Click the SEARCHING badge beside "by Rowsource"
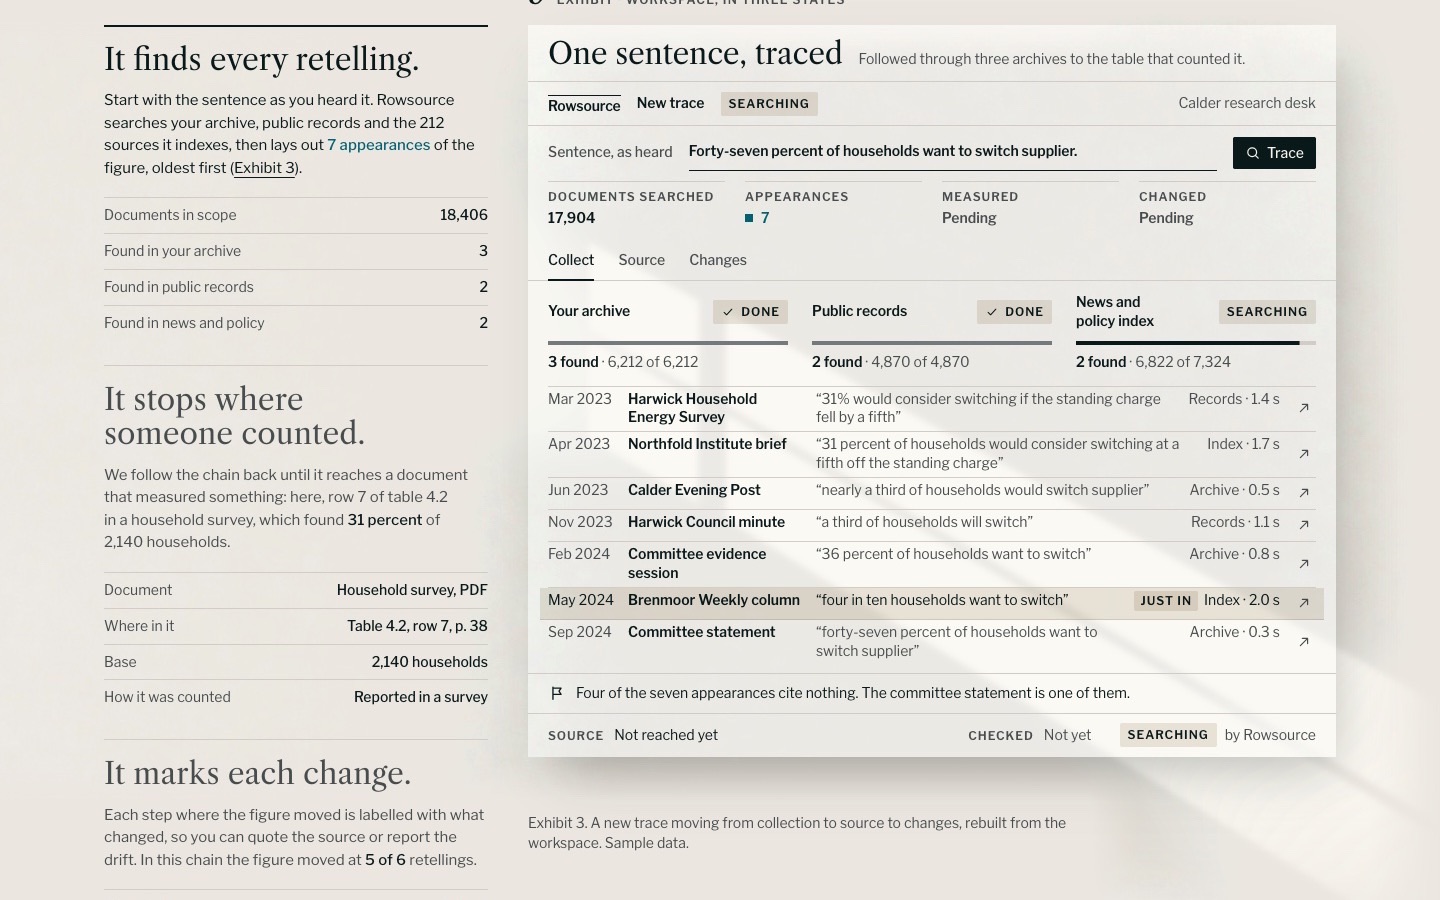The image size is (1440, 900). click(x=1168, y=735)
